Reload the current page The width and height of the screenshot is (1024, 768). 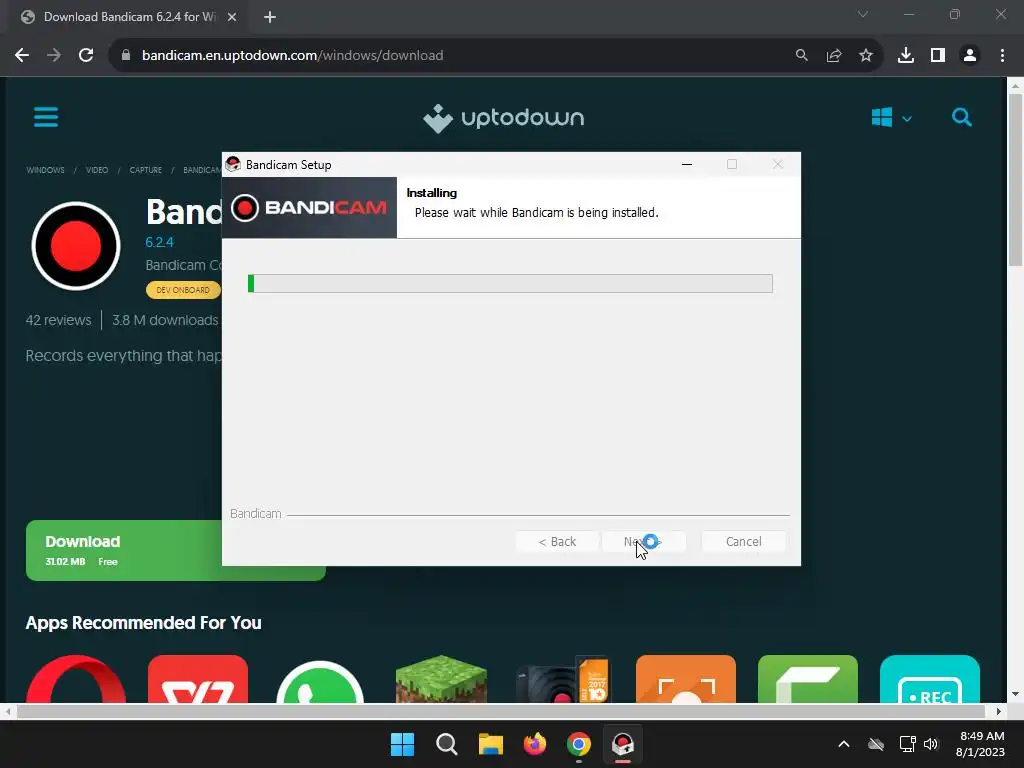coord(86,56)
